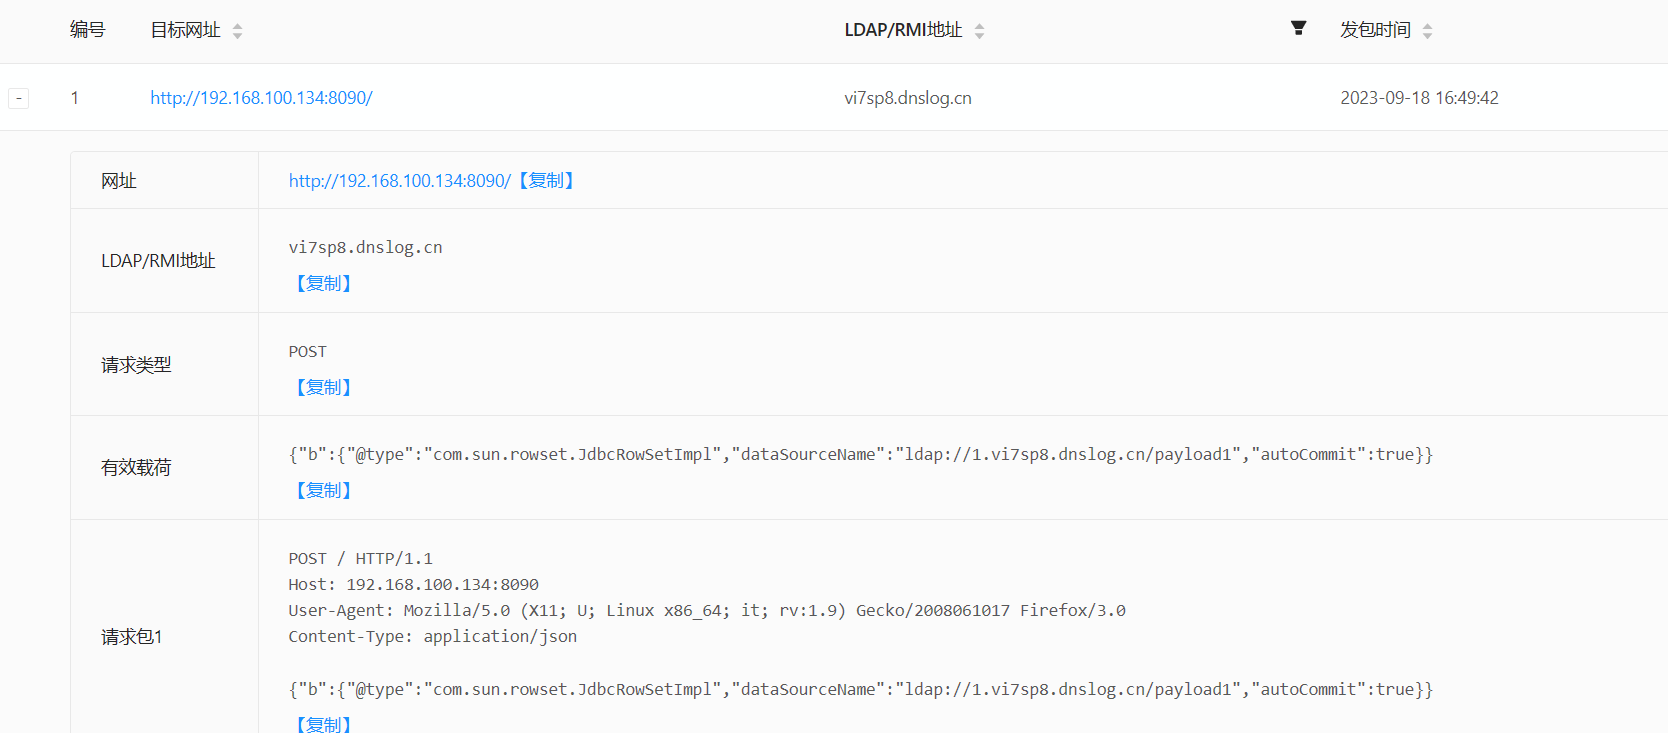Screen dimensions: 1668x733
Task: Select the row cell vi7sp8.dnslog.cn
Action: 908,98
